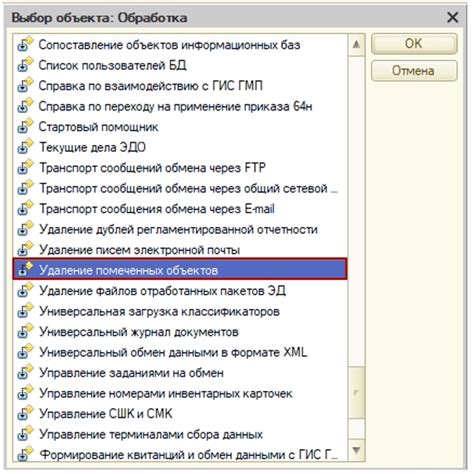Click the icon beside Список пользователей БД
This screenshot has width=474, height=474.
[x=25, y=65]
